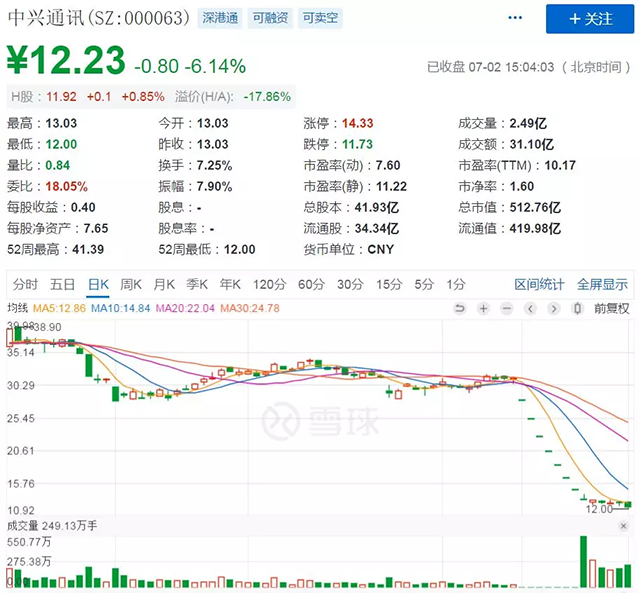Select the 周K chart tab
This screenshot has width=640, height=593.
coord(131,284)
